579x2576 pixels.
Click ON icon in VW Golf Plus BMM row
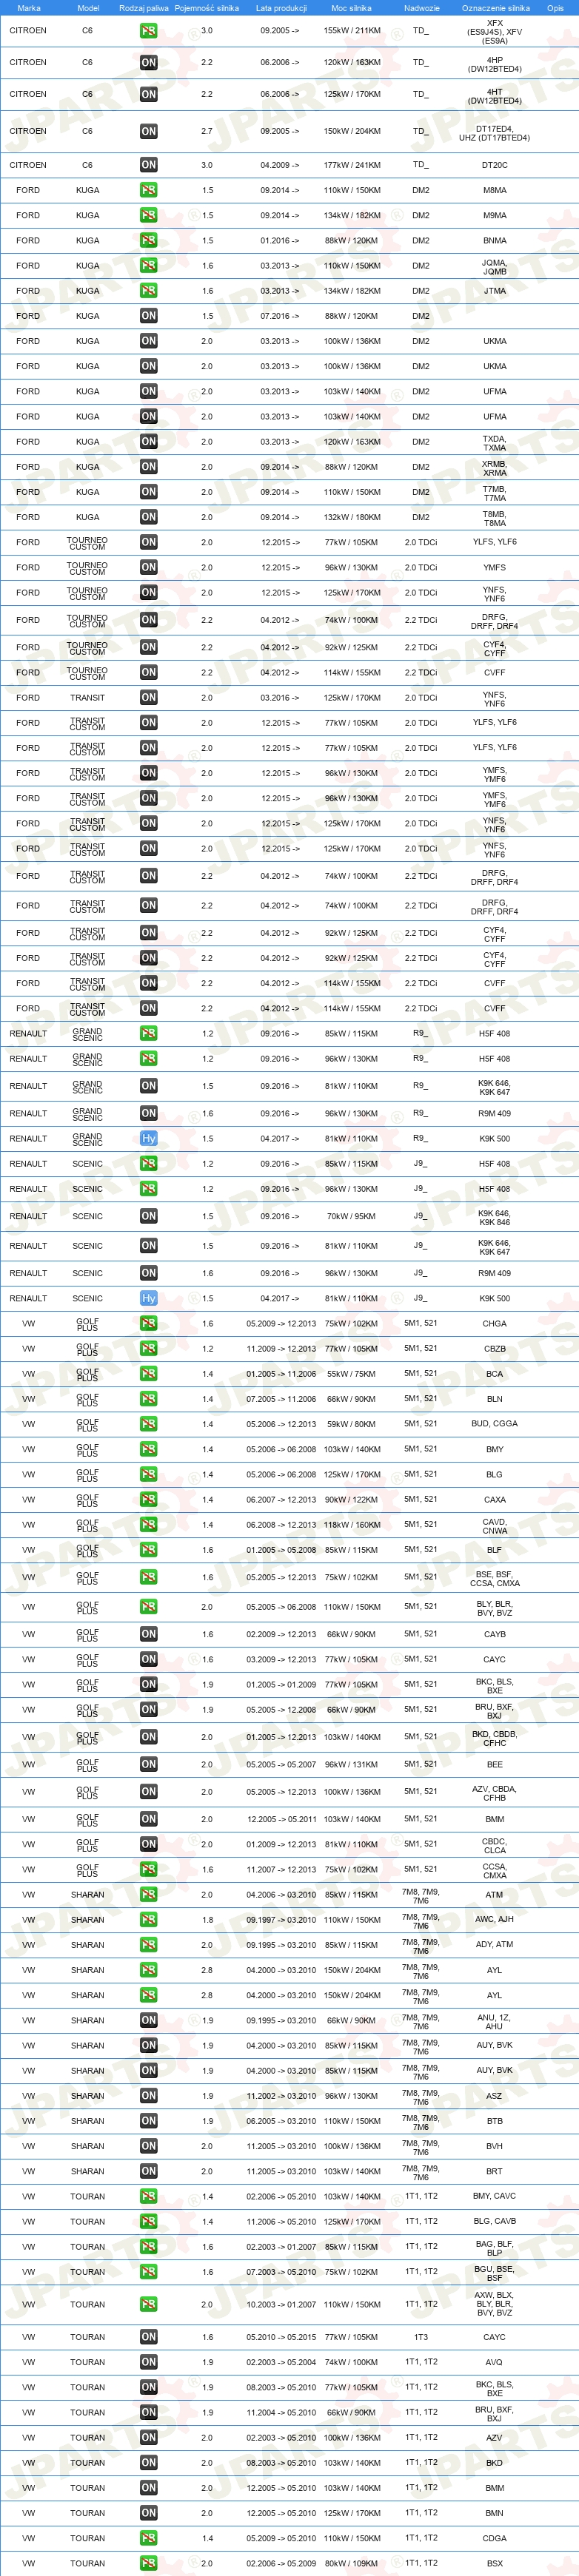point(148,1820)
